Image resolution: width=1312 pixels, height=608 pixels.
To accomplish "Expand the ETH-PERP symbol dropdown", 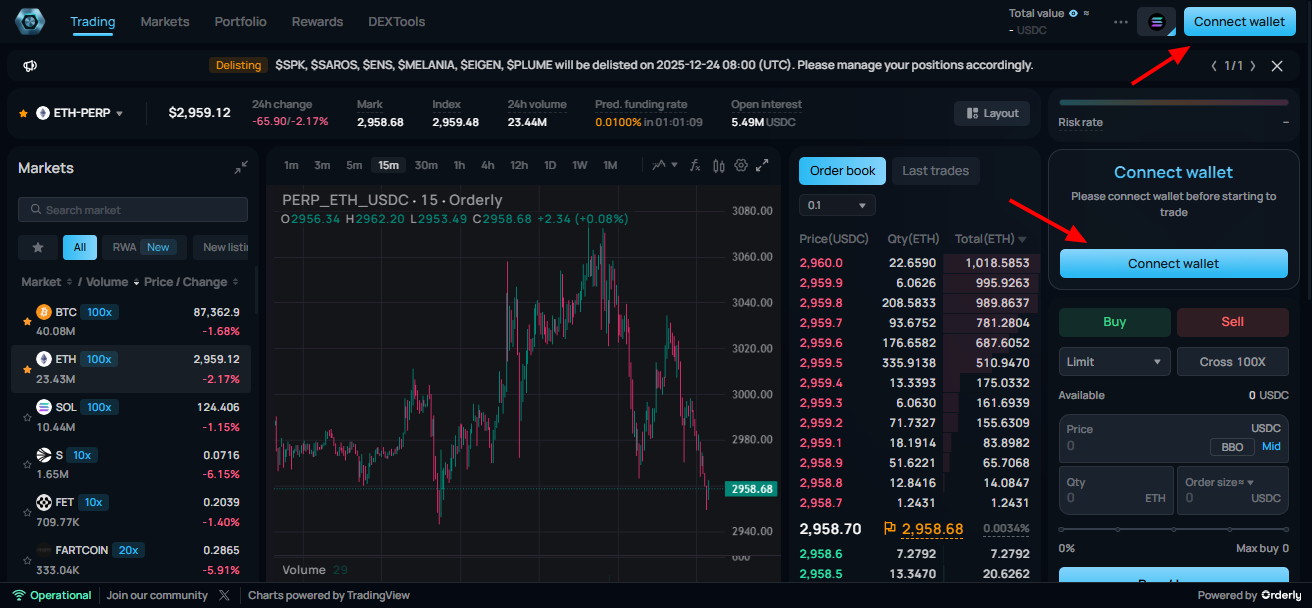I will 120,113.
